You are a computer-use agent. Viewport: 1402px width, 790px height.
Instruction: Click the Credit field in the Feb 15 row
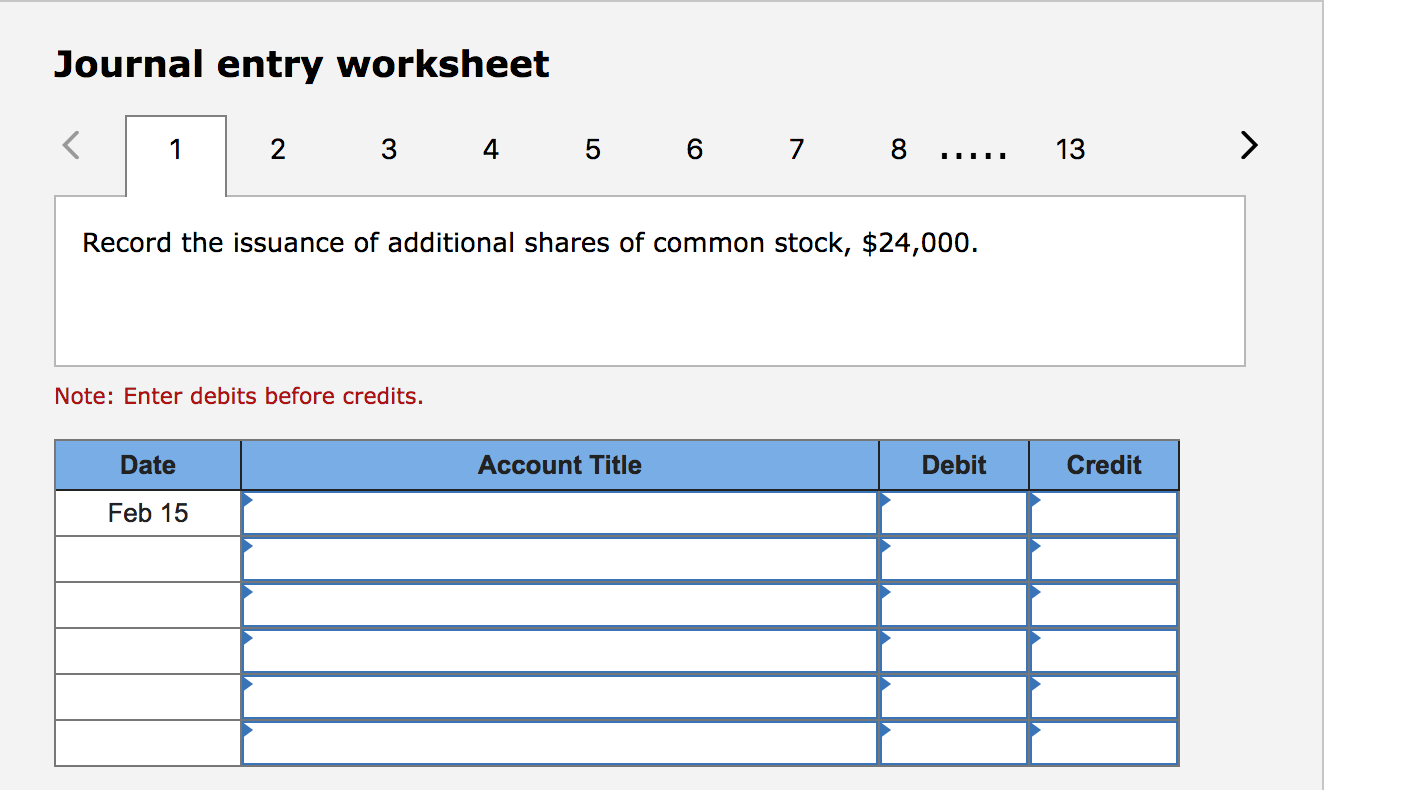pos(1104,513)
